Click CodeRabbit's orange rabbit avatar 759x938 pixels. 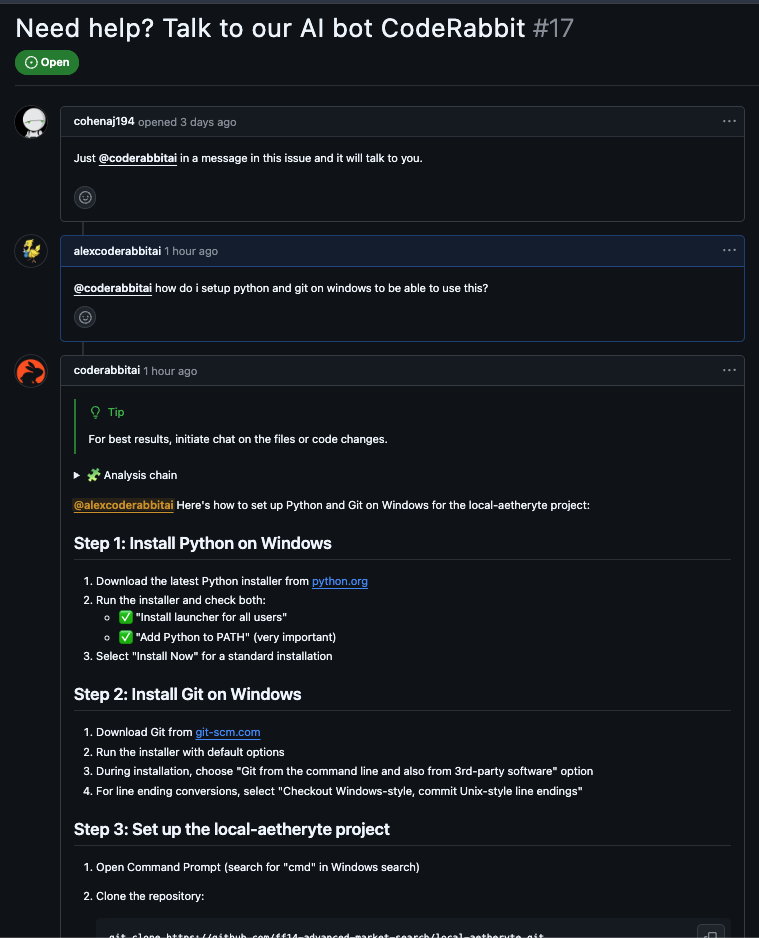click(x=31, y=371)
